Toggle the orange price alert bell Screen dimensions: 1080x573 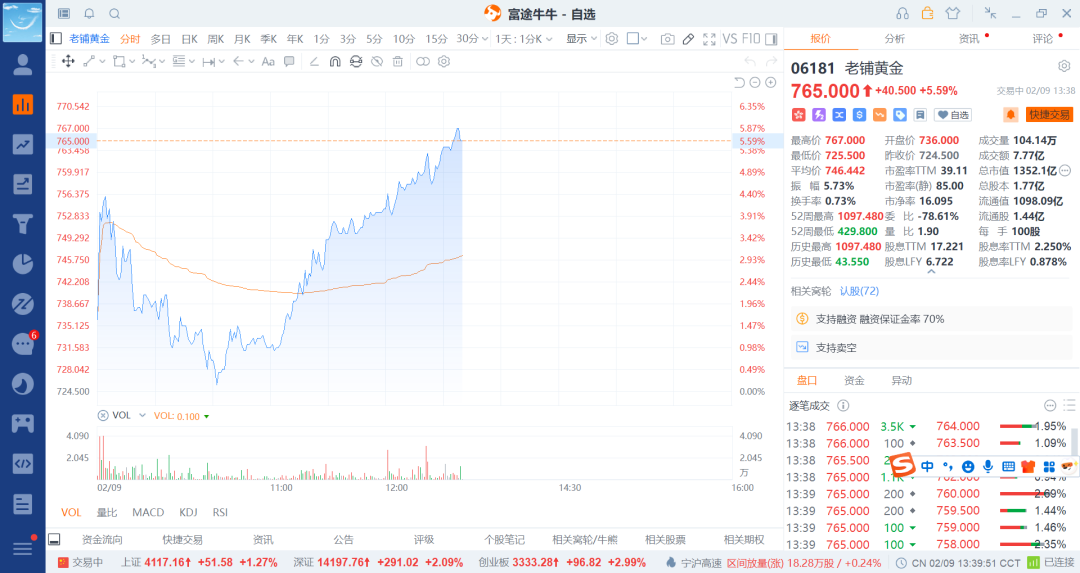[x=1010, y=114]
